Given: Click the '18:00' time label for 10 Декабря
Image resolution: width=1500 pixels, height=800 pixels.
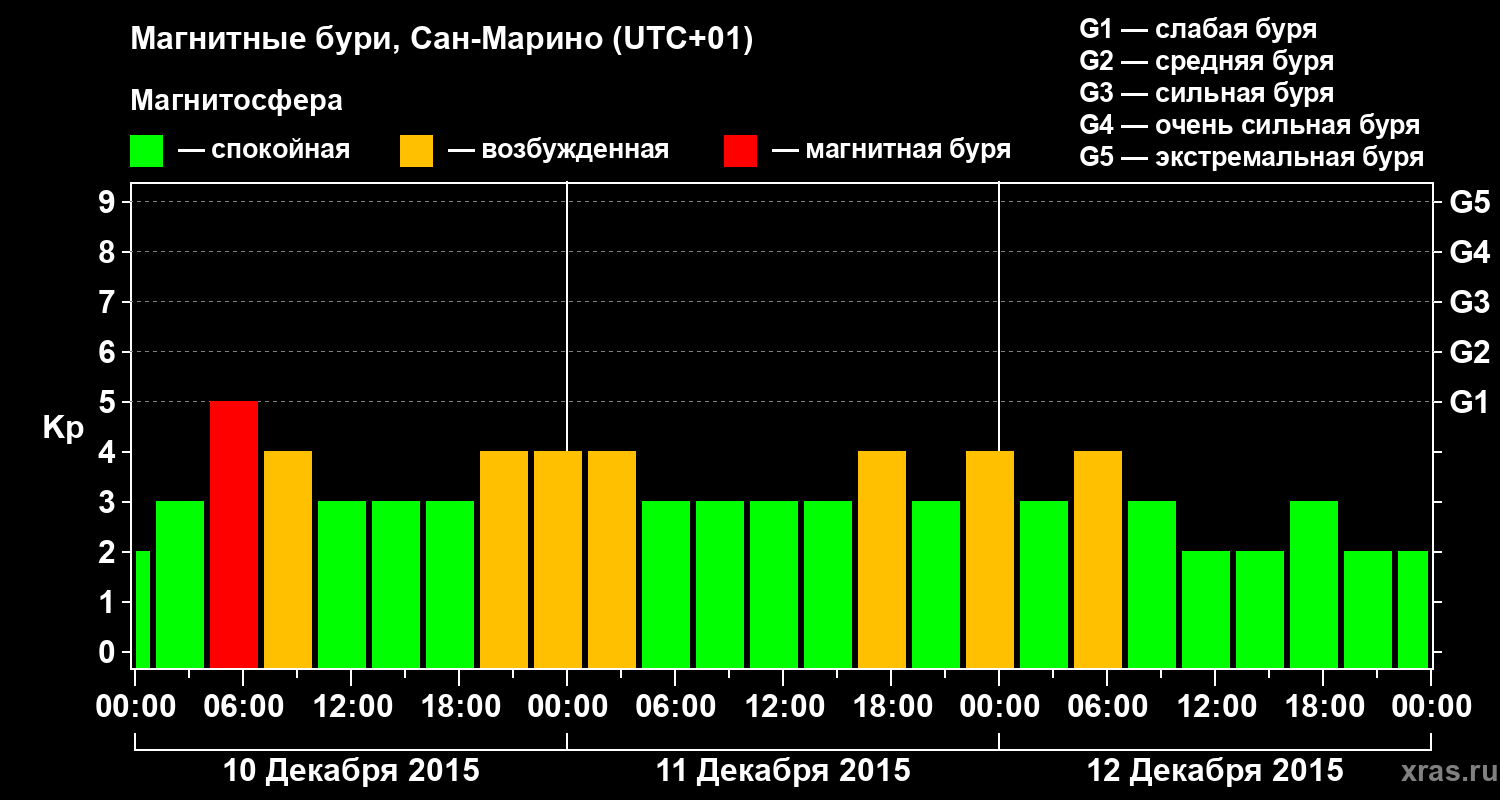Looking at the screenshot, I should pyautogui.click(x=459, y=707).
